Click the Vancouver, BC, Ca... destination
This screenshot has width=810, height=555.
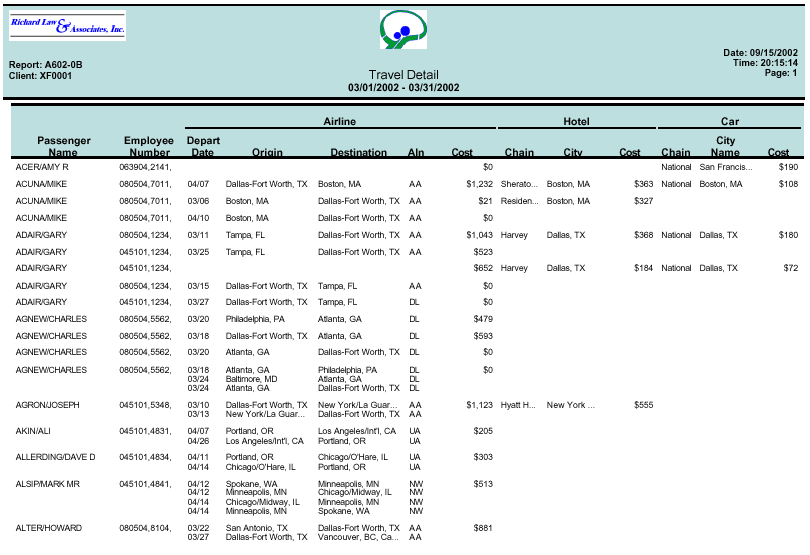[x=358, y=537]
